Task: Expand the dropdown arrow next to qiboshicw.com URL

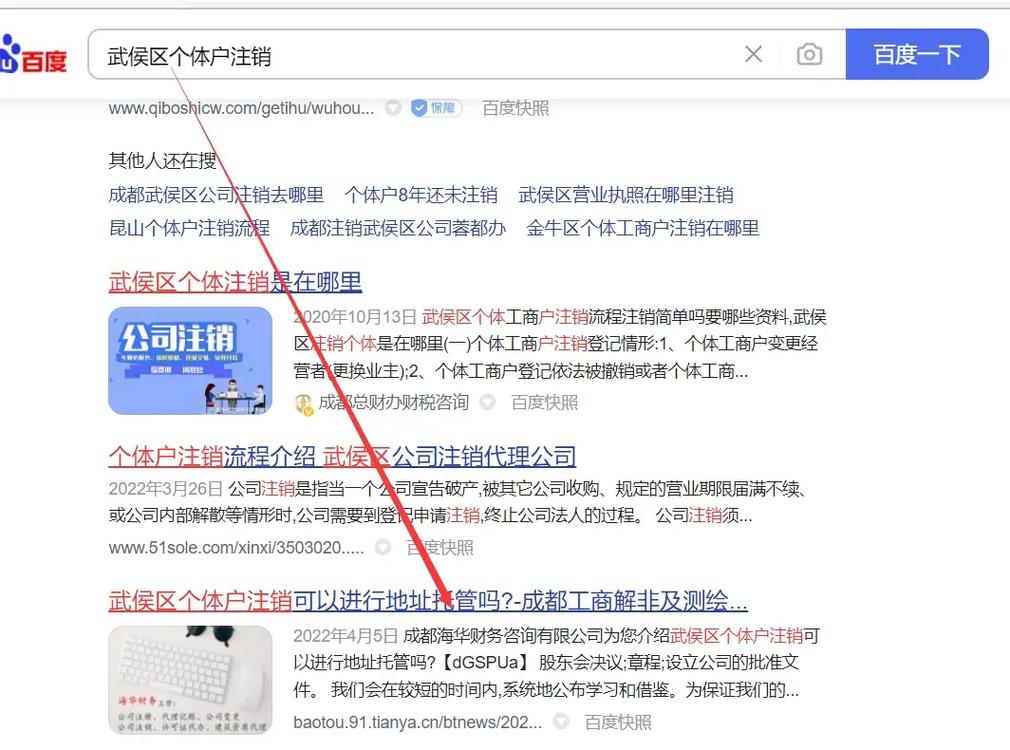Action: coord(392,108)
